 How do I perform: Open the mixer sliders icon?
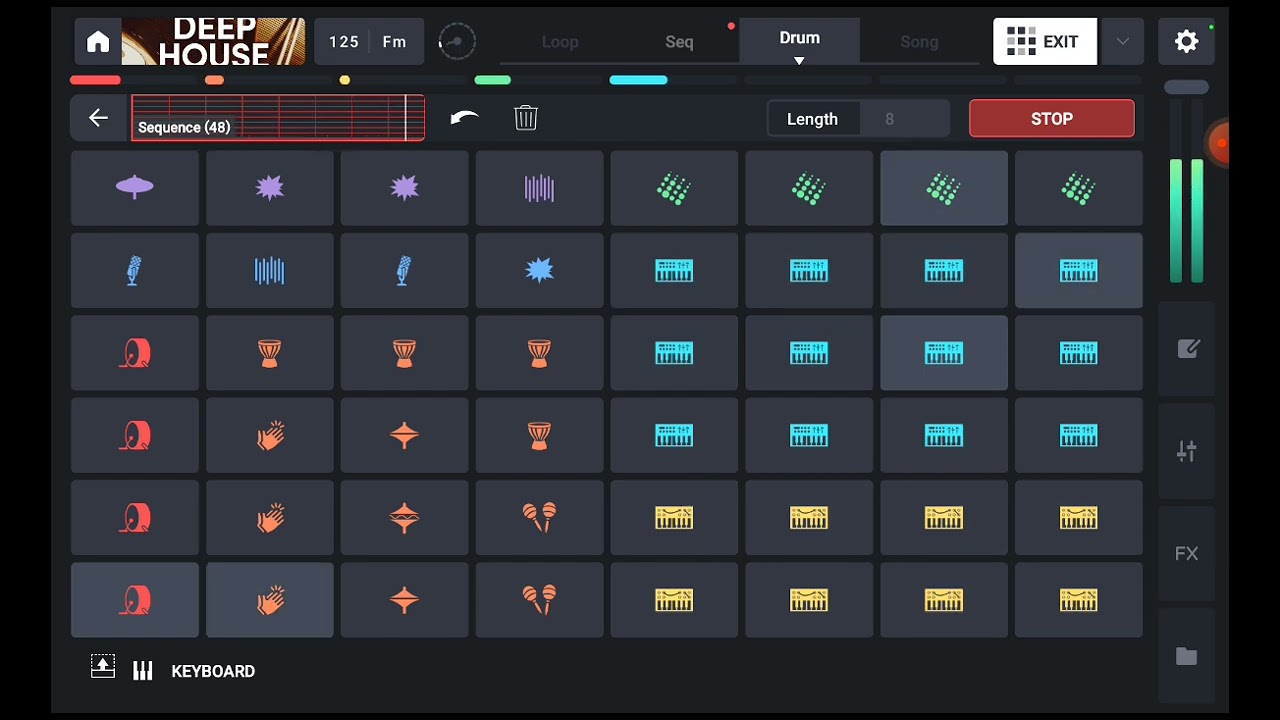(x=1187, y=451)
